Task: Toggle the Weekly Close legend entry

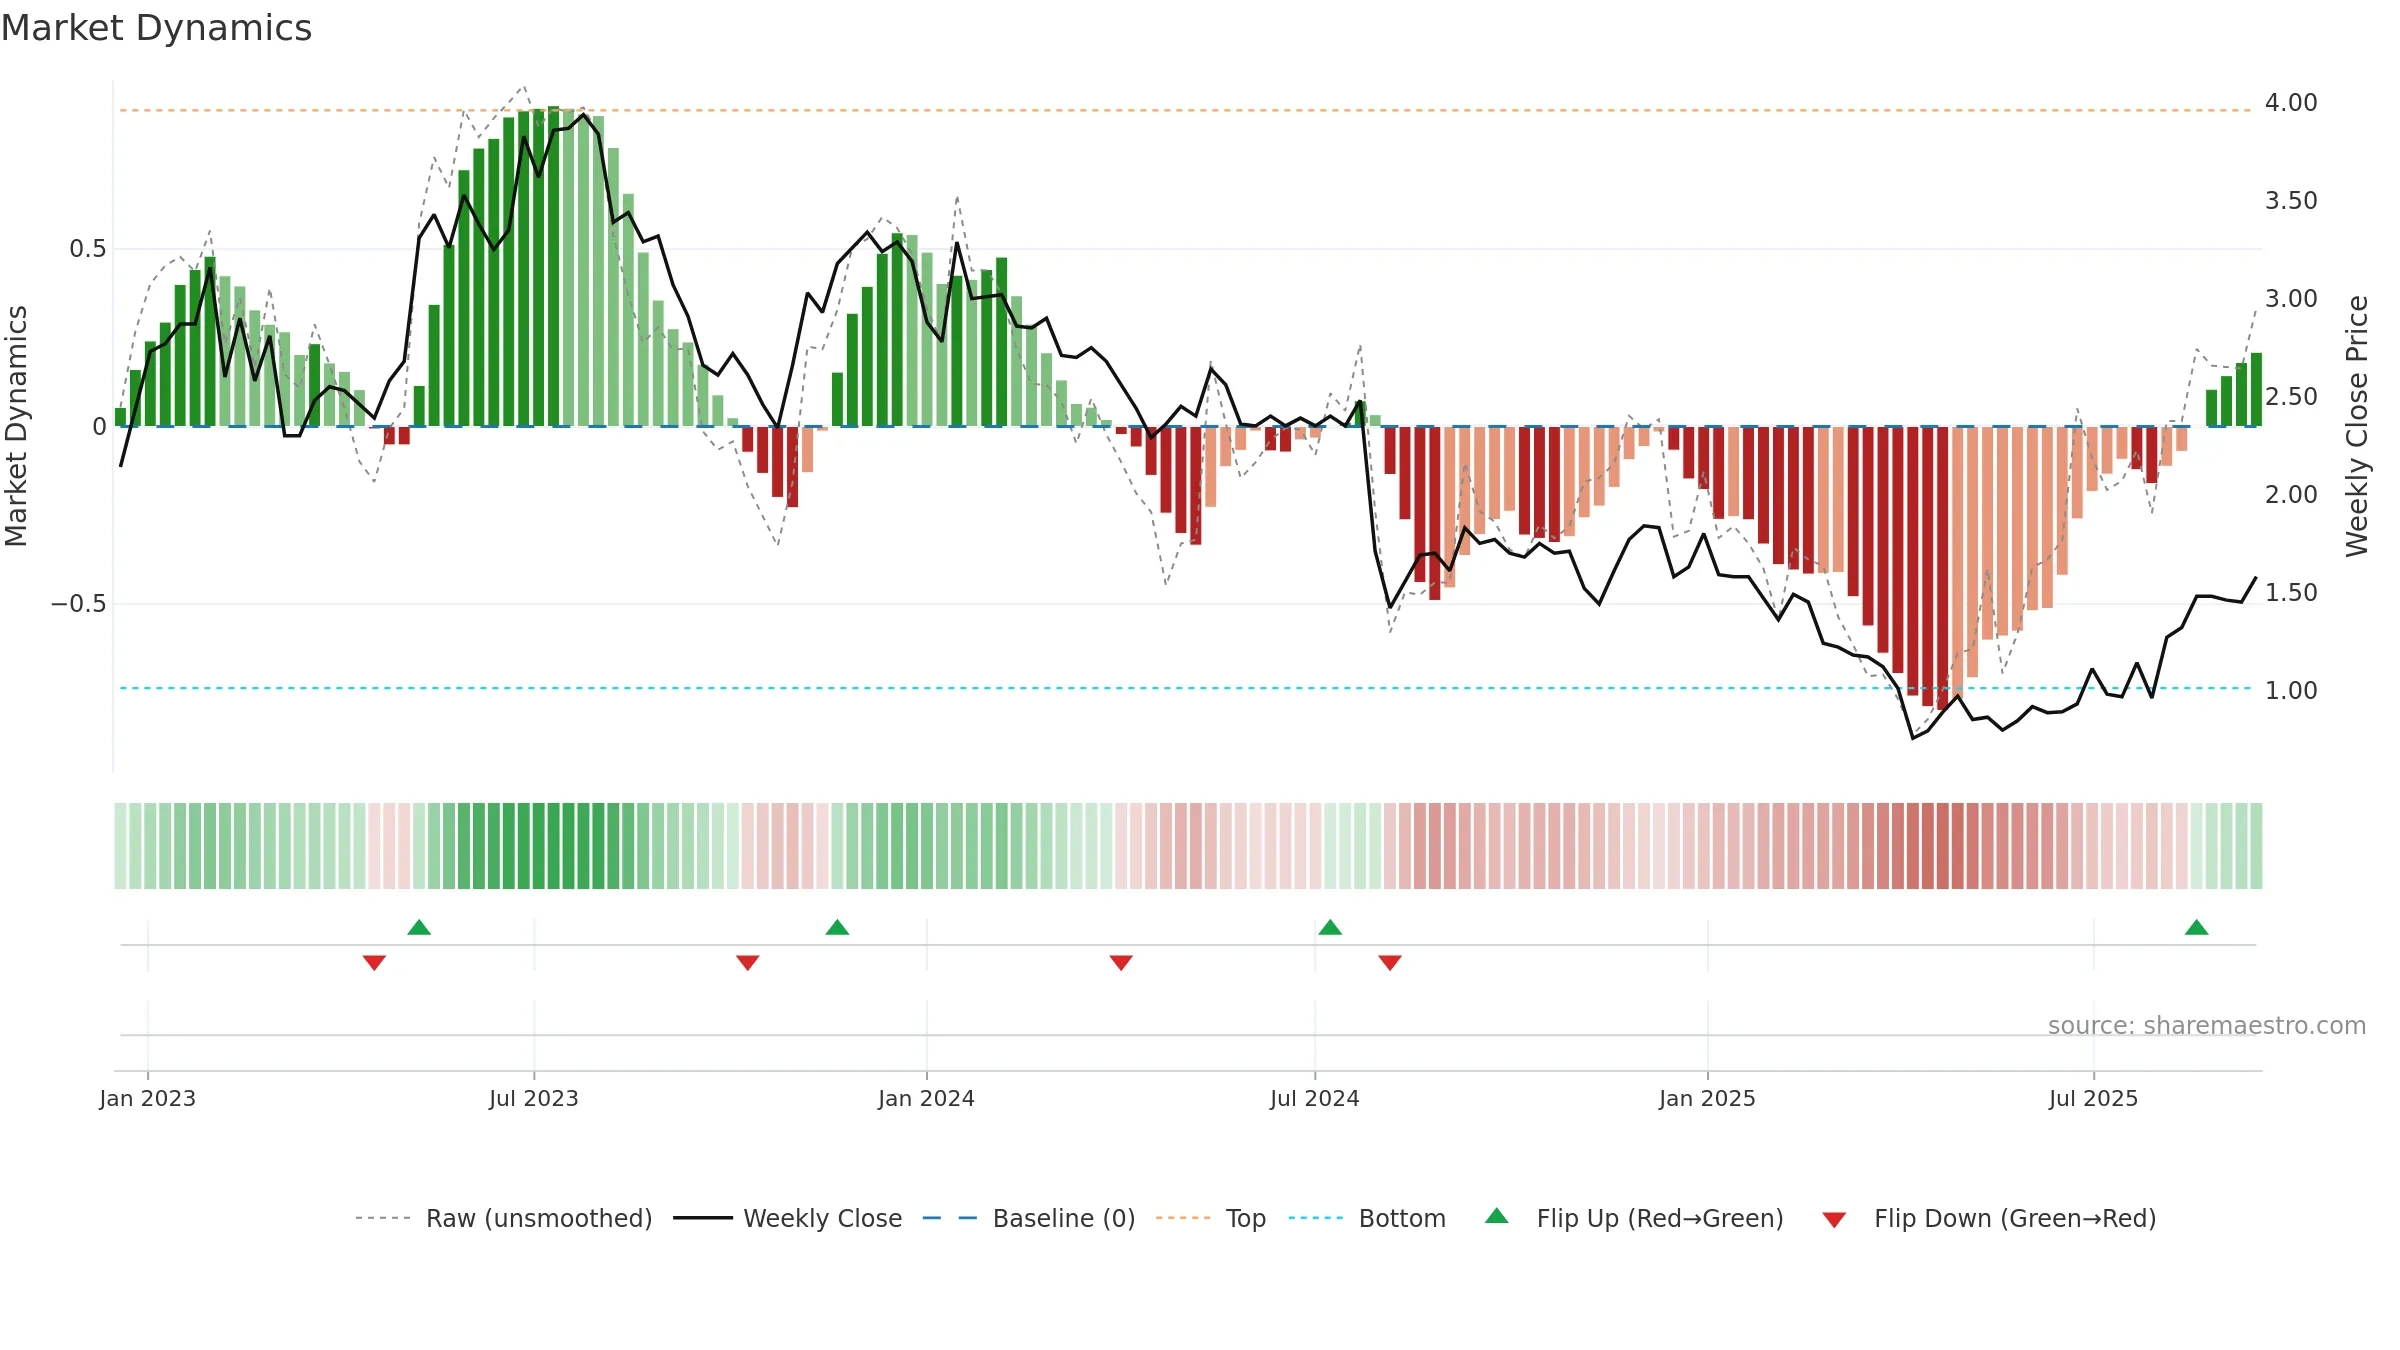Action: coord(788,1218)
